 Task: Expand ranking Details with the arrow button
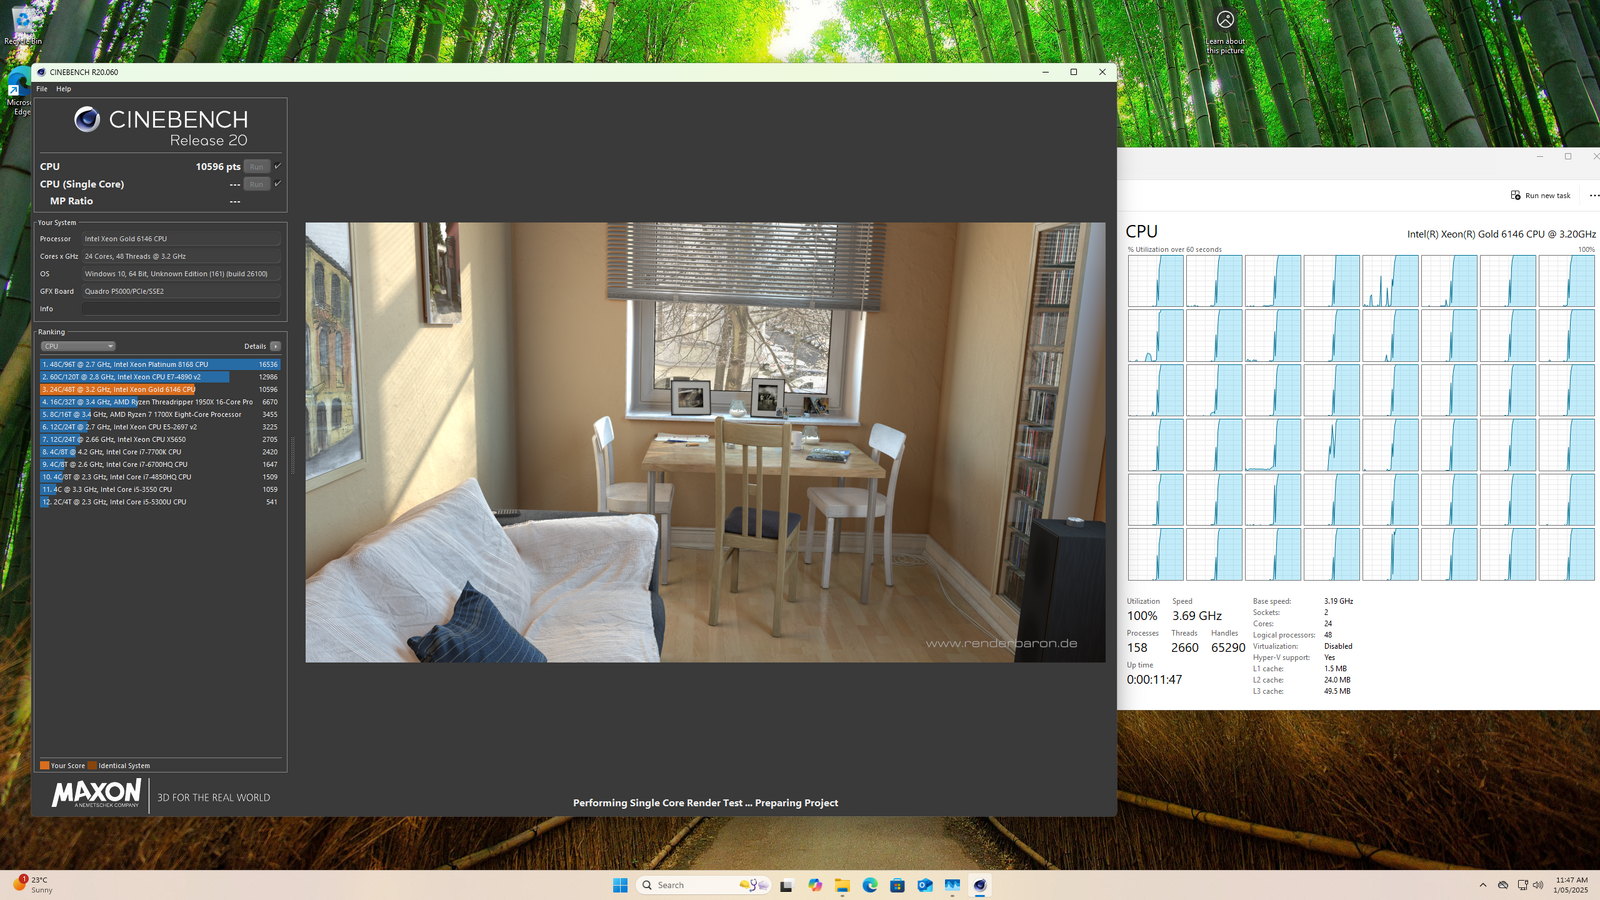click(275, 346)
